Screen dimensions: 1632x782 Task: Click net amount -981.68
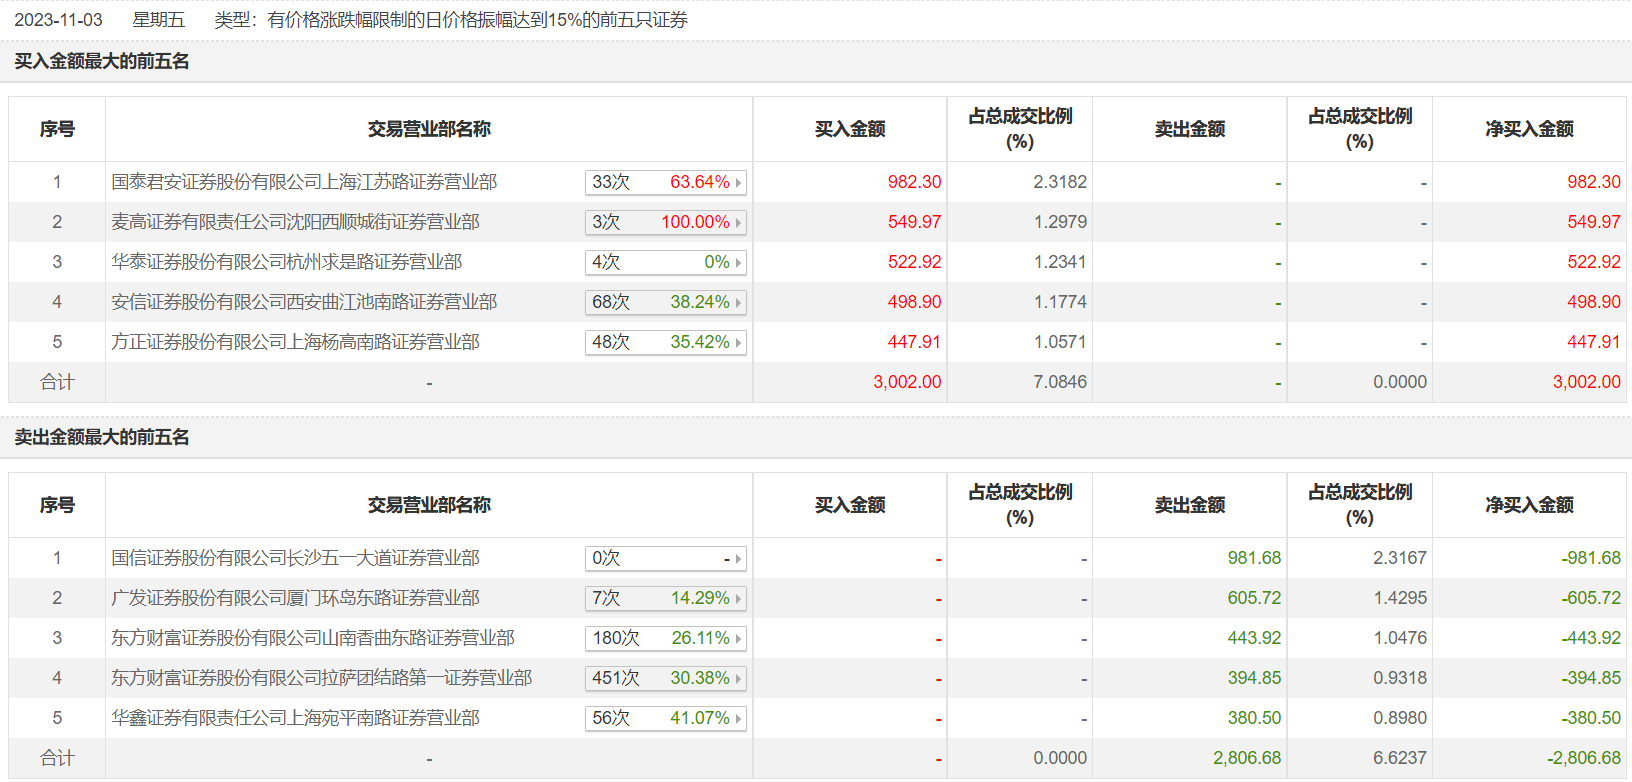point(1591,558)
